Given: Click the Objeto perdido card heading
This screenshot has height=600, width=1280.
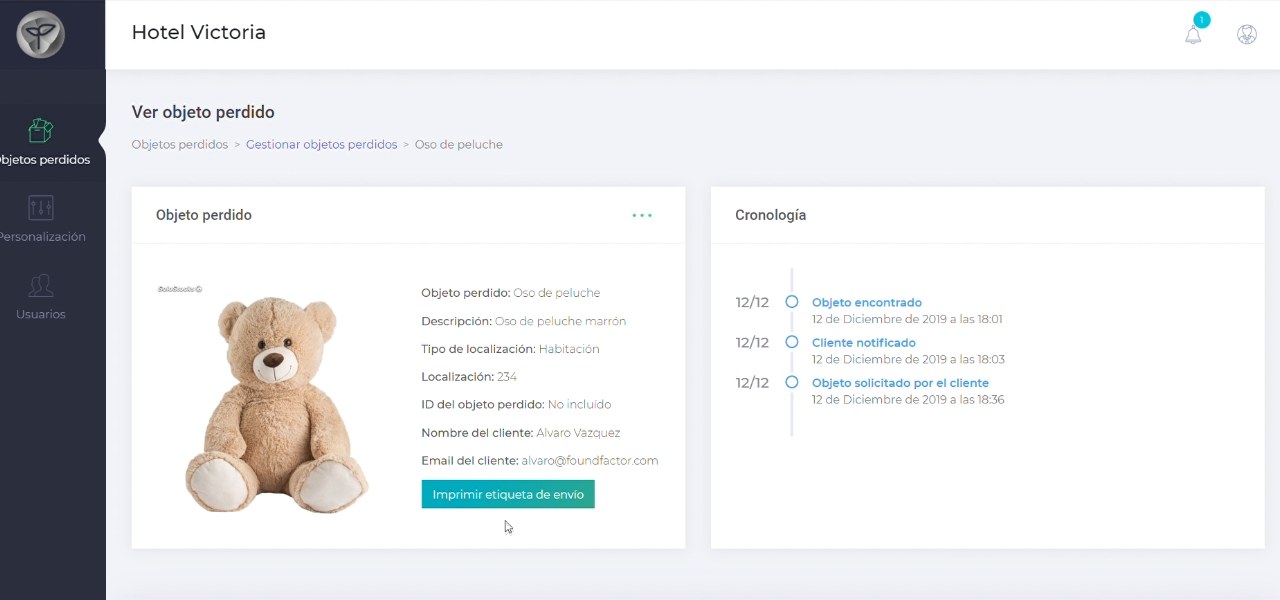Looking at the screenshot, I should pos(204,215).
